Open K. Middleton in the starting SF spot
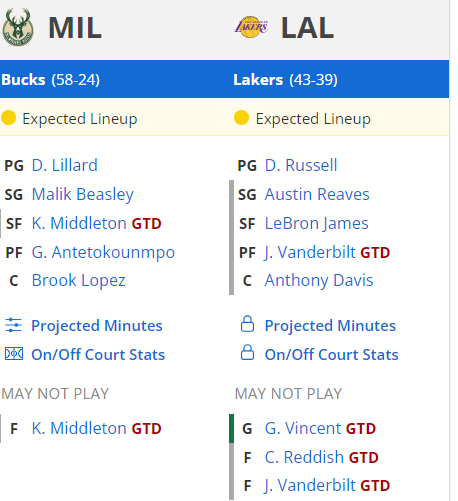The width and height of the screenshot is (458, 501). [x=79, y=223]
